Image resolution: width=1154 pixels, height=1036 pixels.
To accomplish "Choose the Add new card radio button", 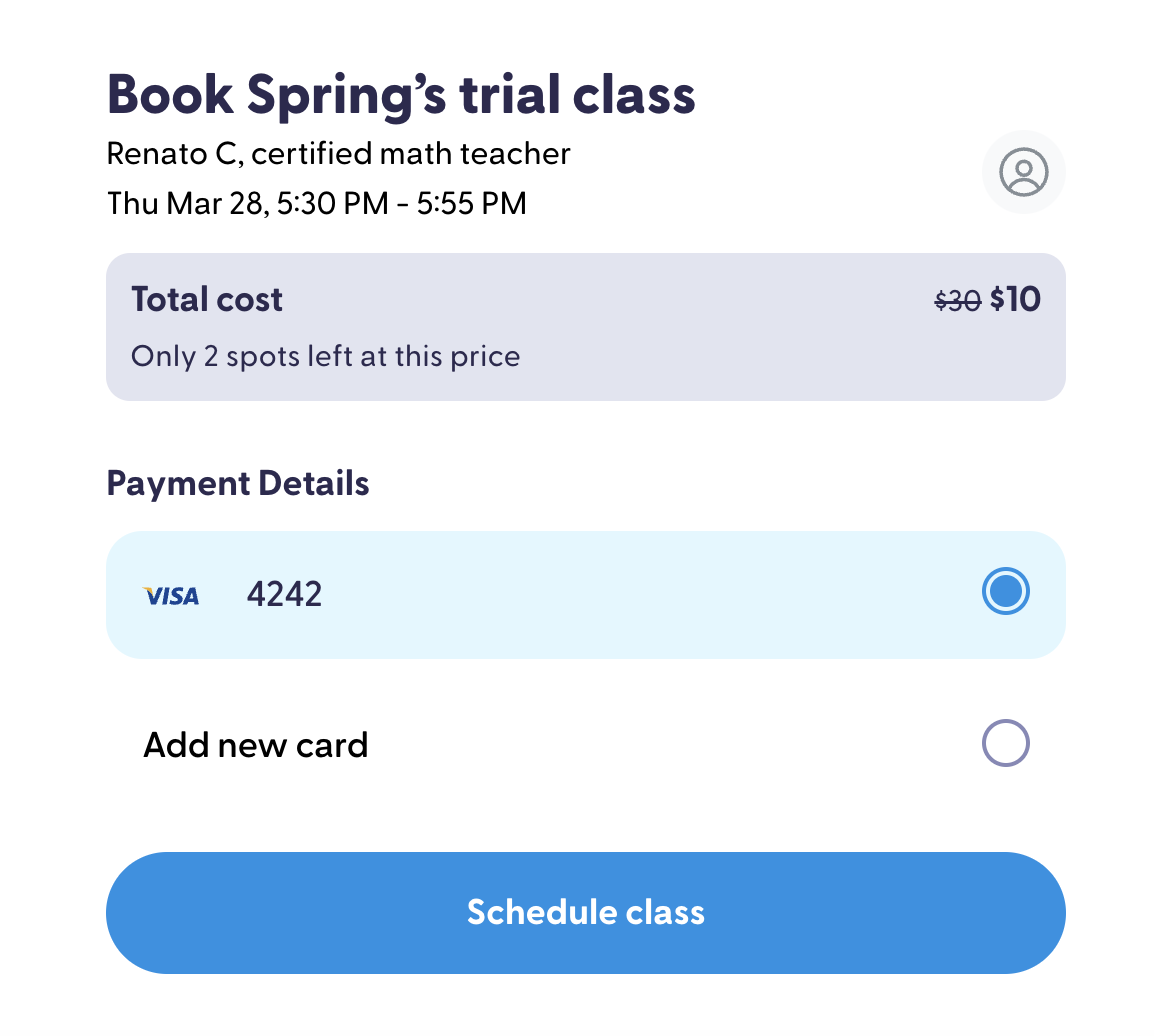I will click(1005, 743).
